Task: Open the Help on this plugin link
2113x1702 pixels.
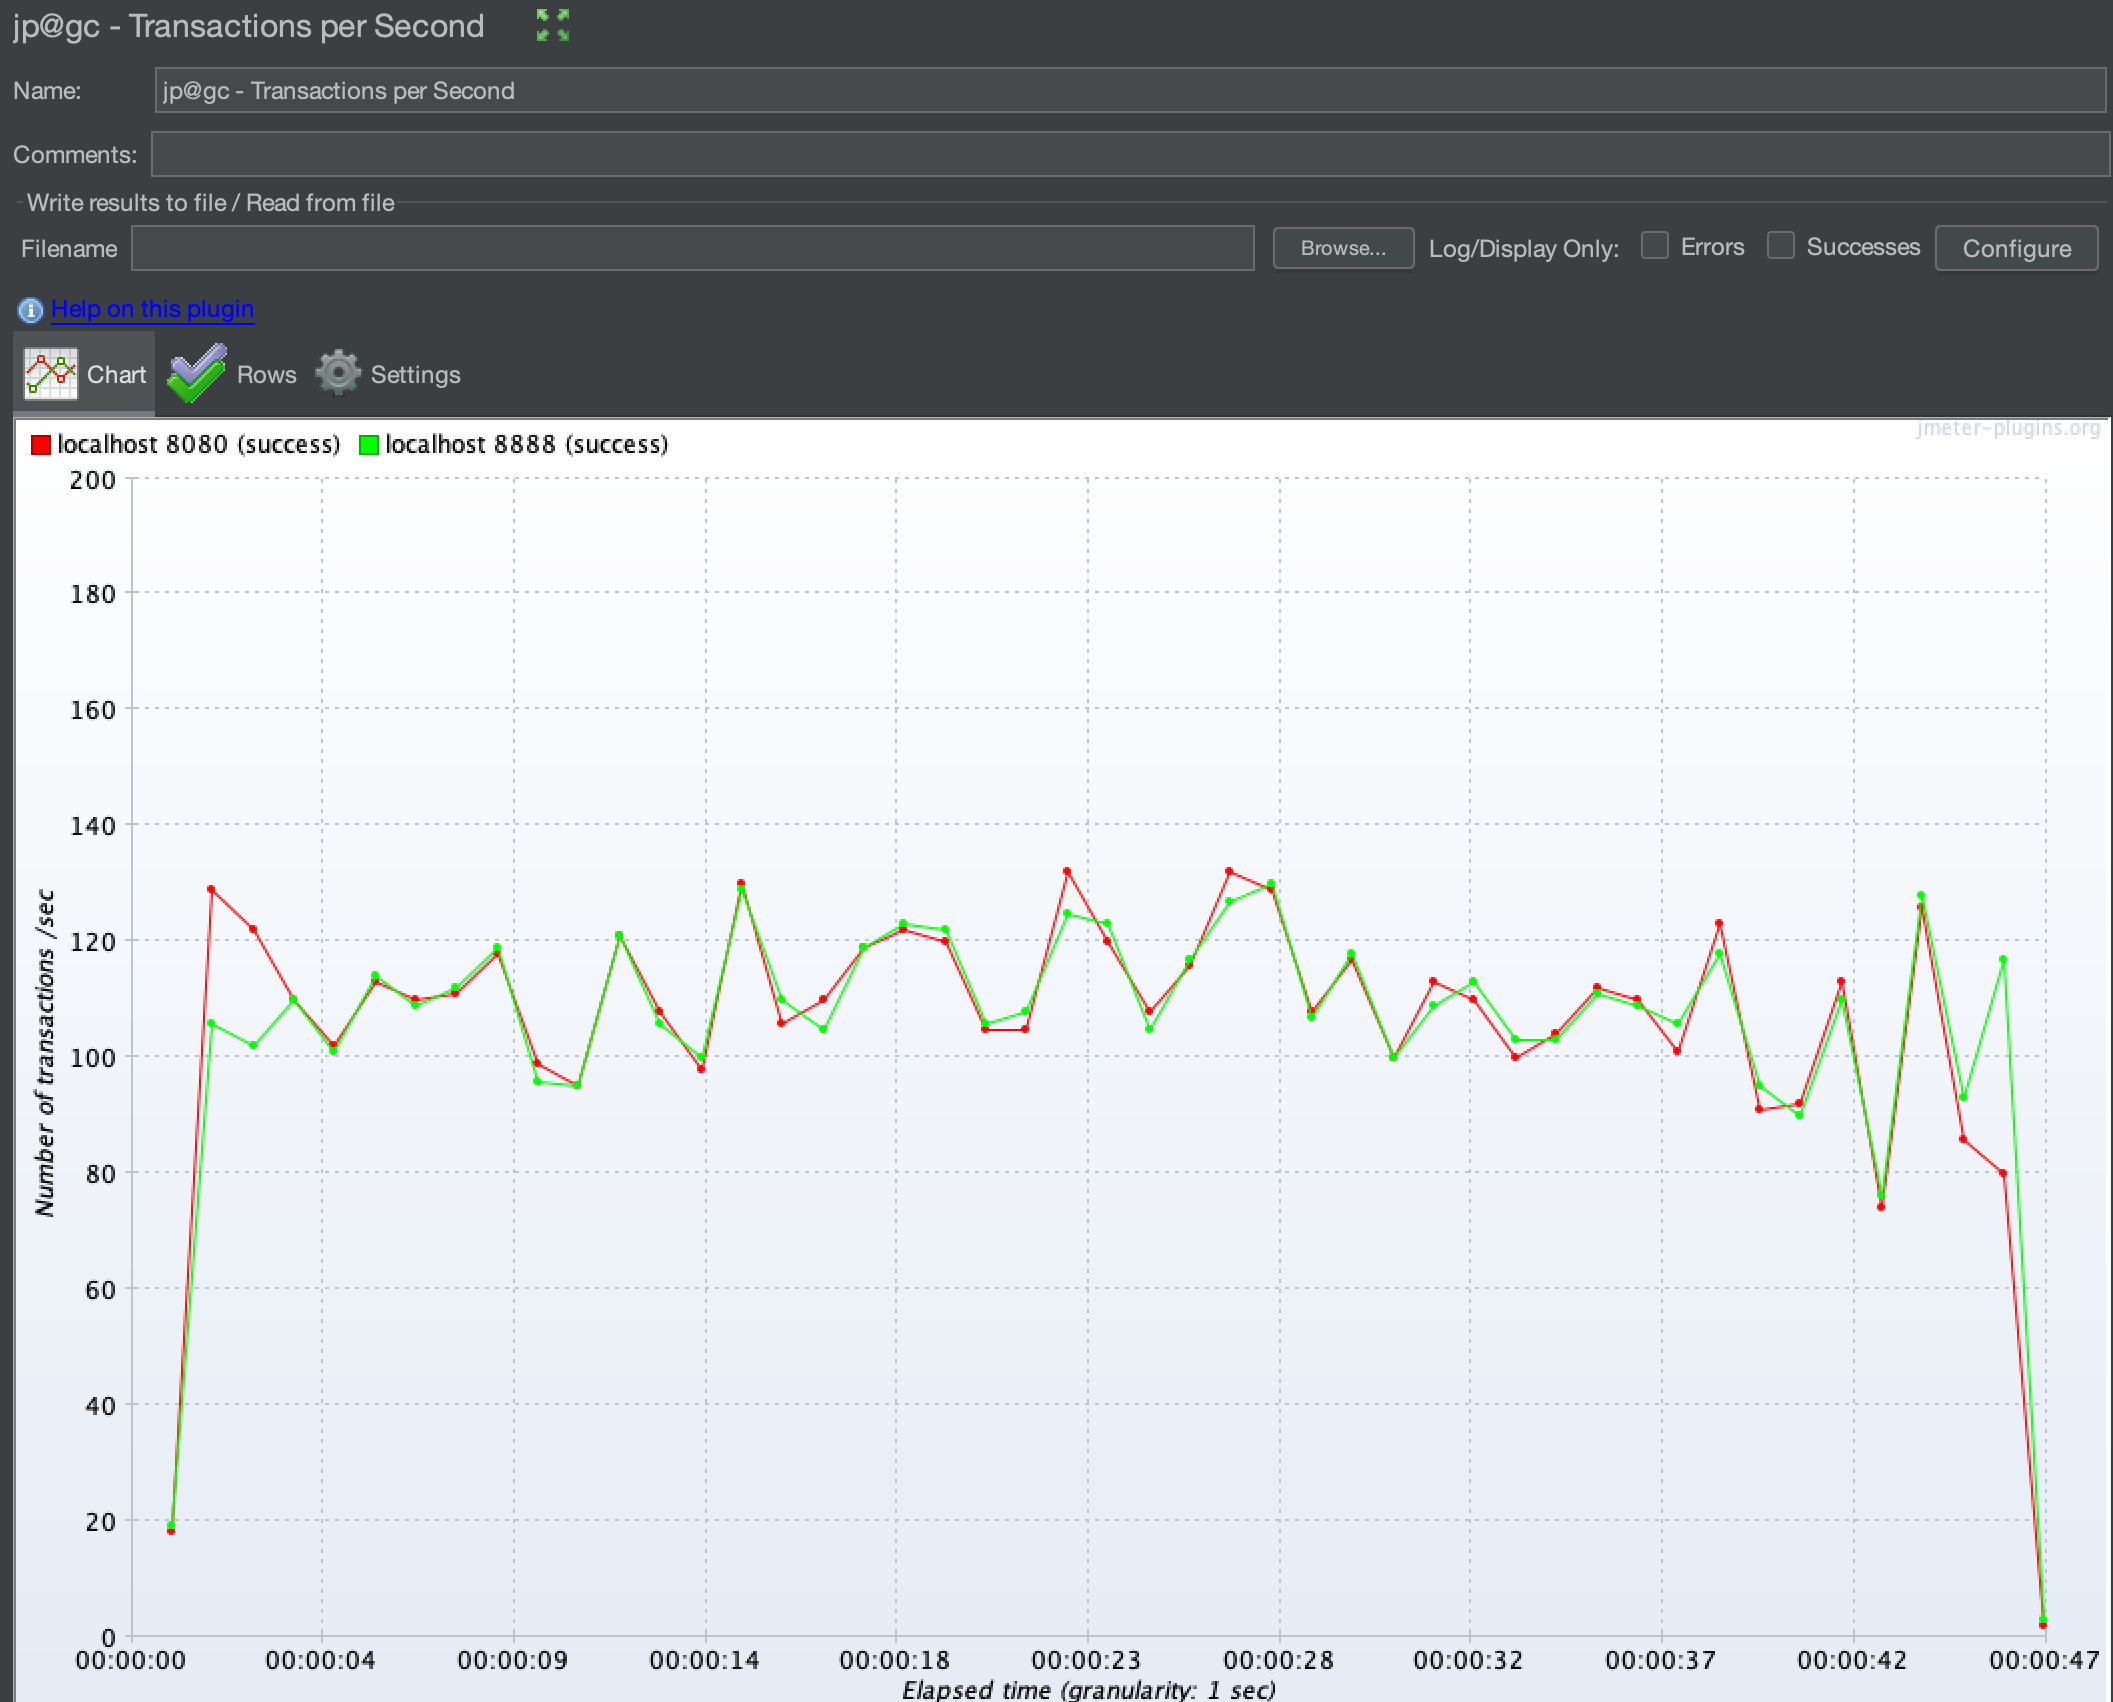Action: point(152,309)
